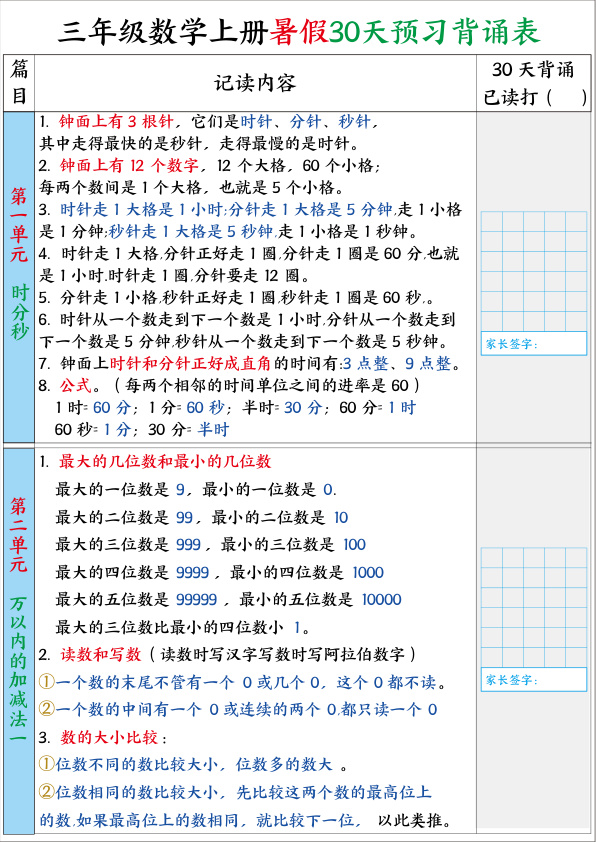Check the top-left cell of second unit grid
596x842 pixels.
492,558
